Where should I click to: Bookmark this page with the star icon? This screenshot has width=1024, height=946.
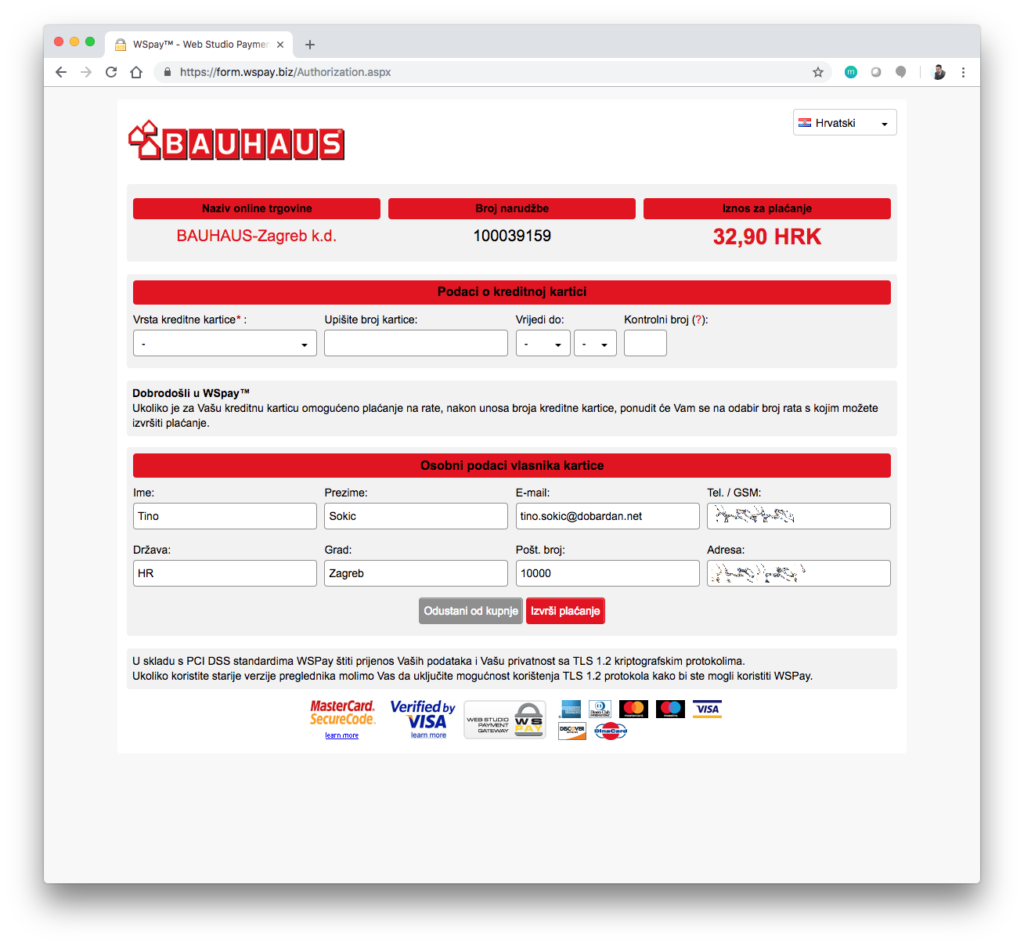[817, 72]
